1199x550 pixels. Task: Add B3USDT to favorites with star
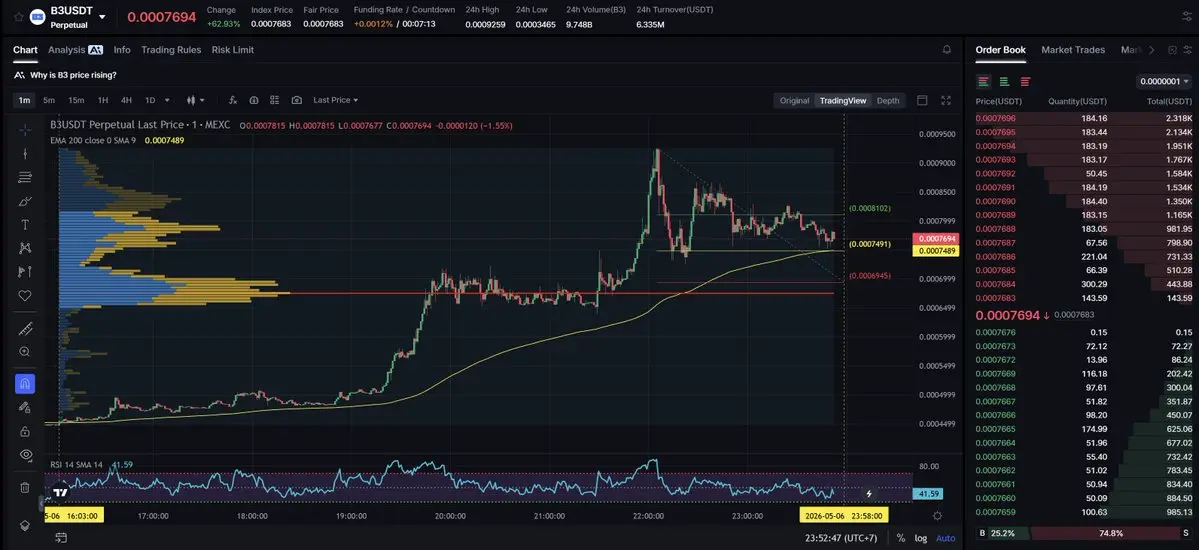(x=18, y=17)
